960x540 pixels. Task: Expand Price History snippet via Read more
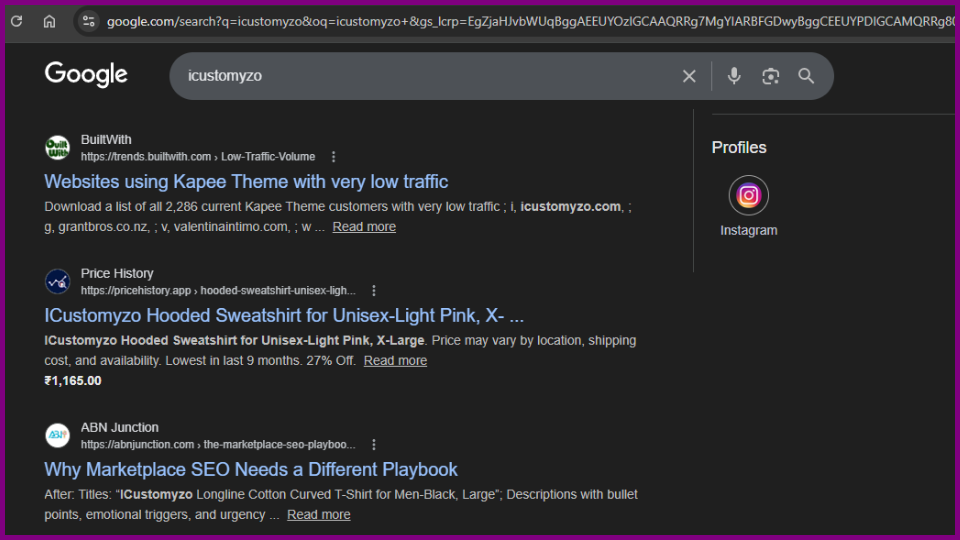pyautogui.click(x=395, y=361)
